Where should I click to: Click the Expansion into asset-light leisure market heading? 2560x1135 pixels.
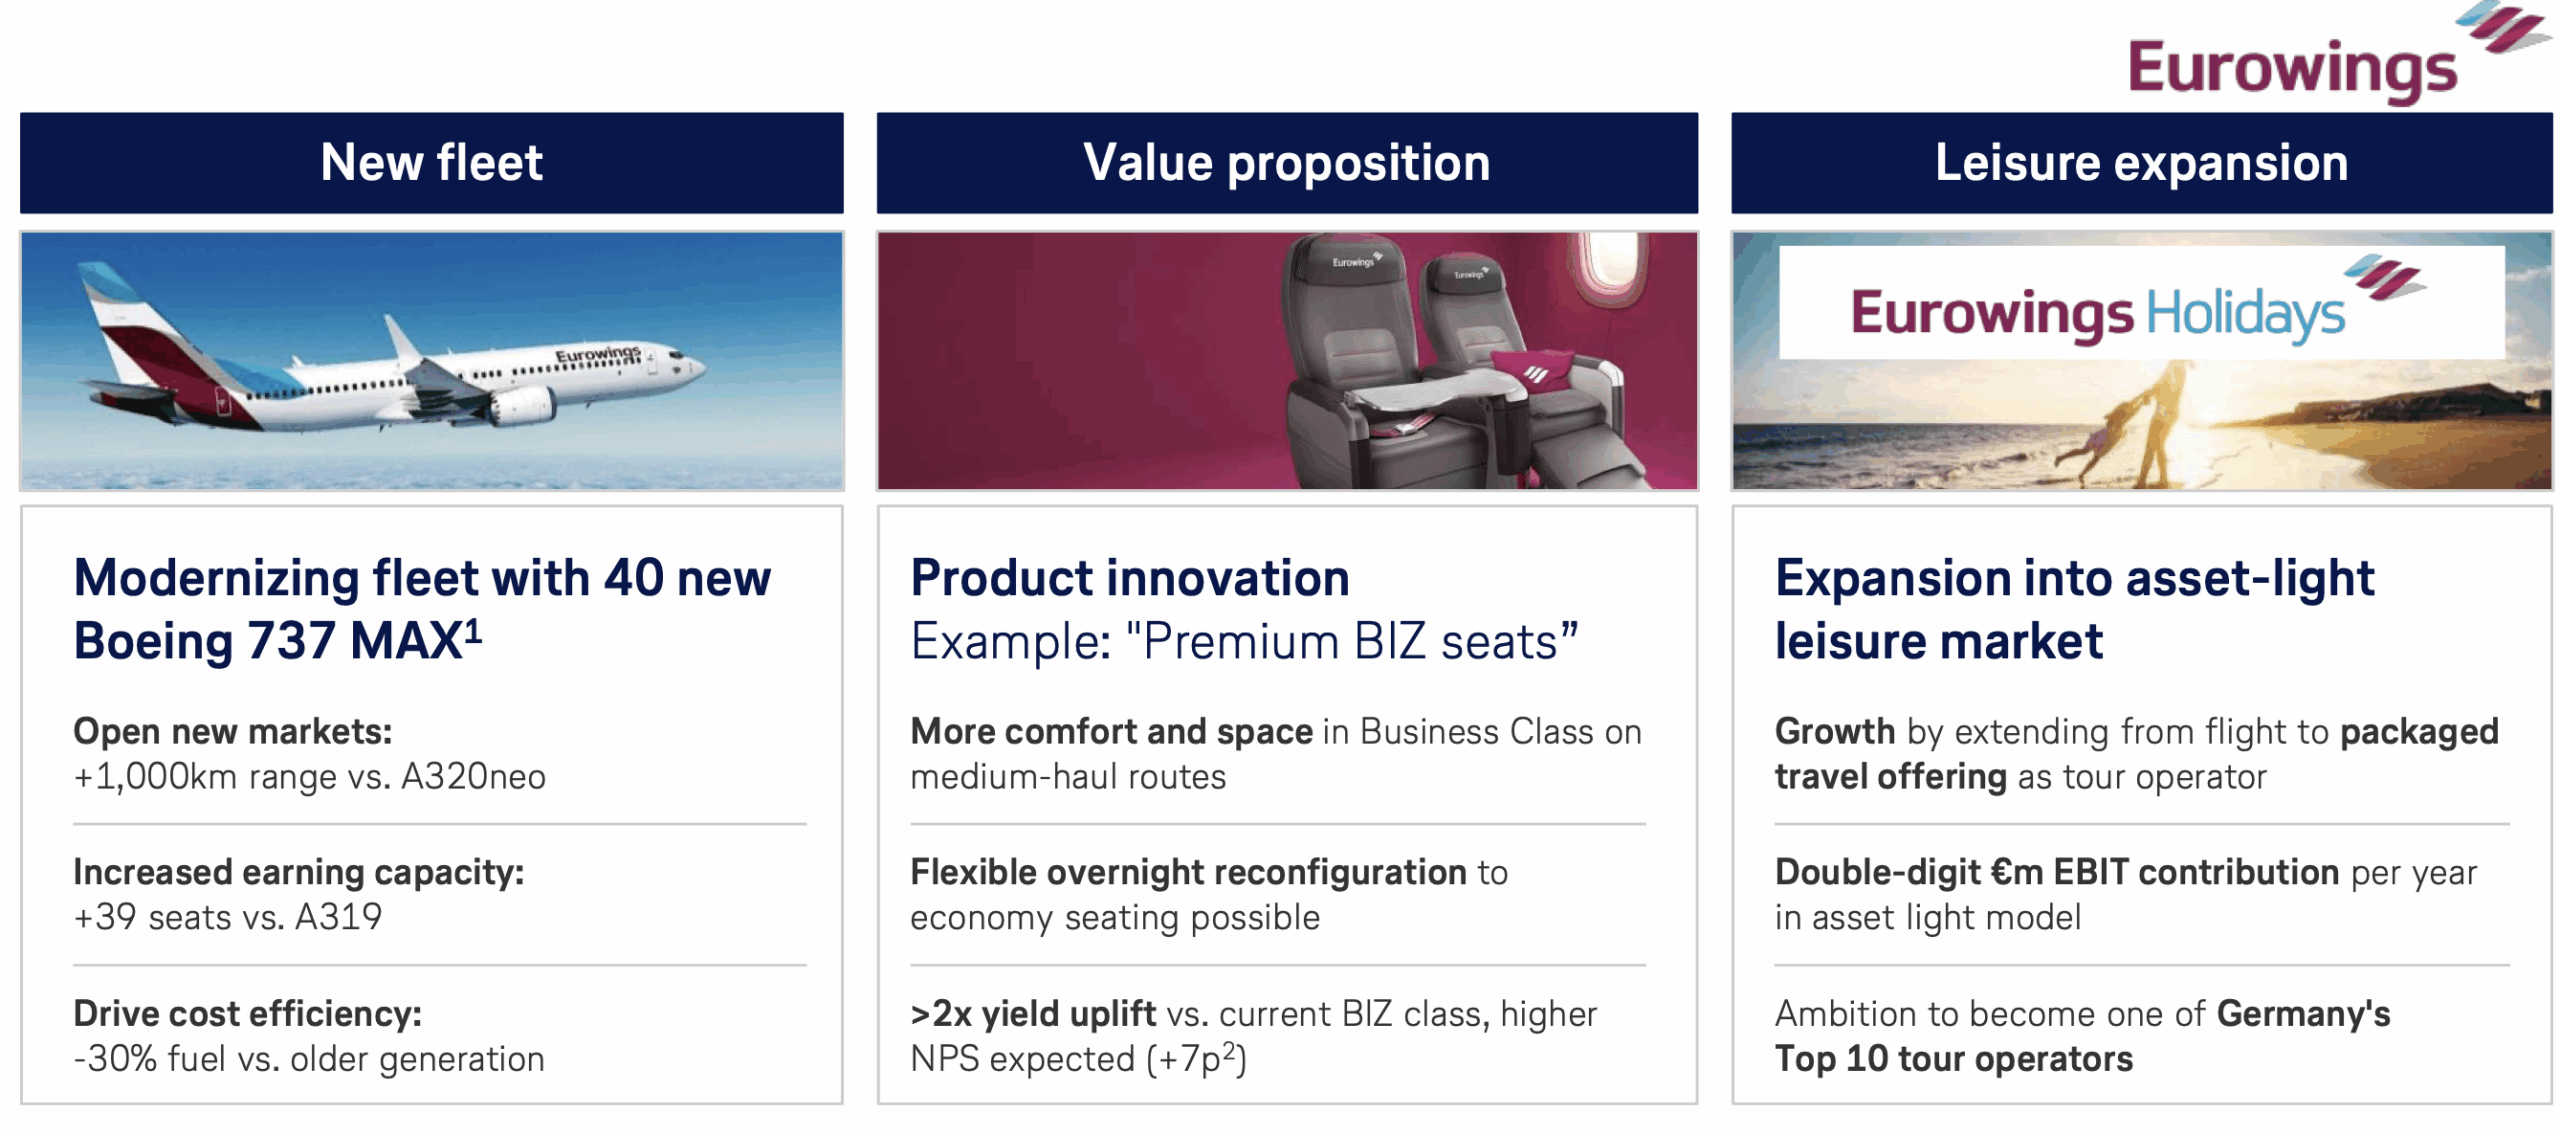(2074, 608)
